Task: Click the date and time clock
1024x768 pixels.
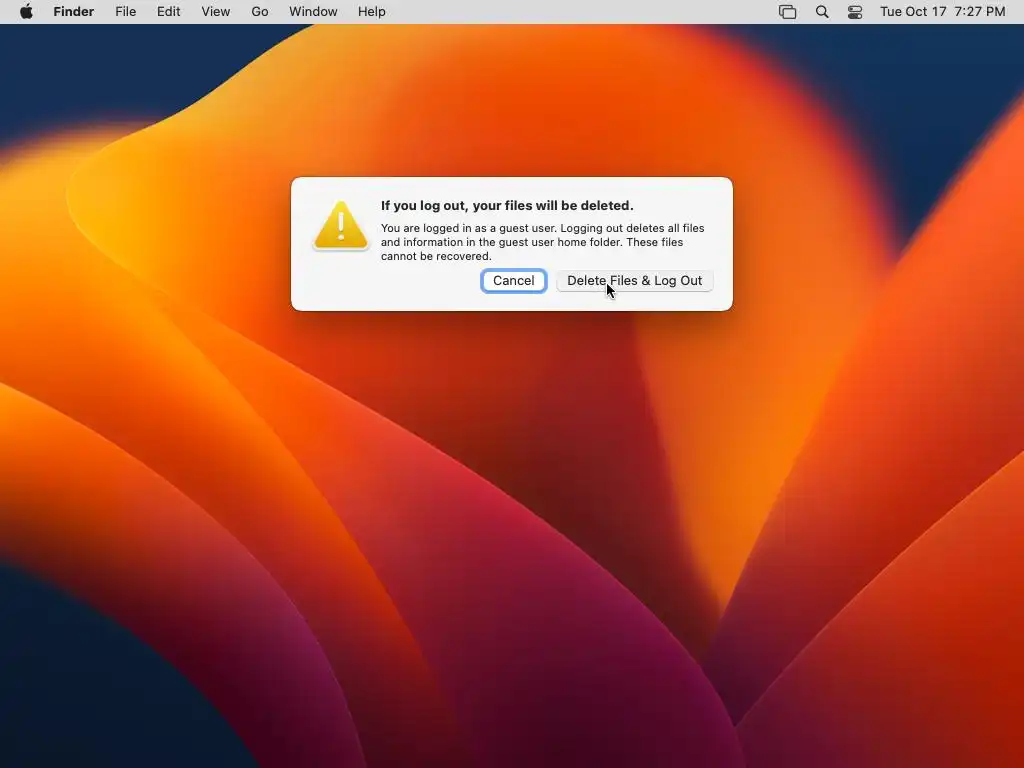Action: 942,12
